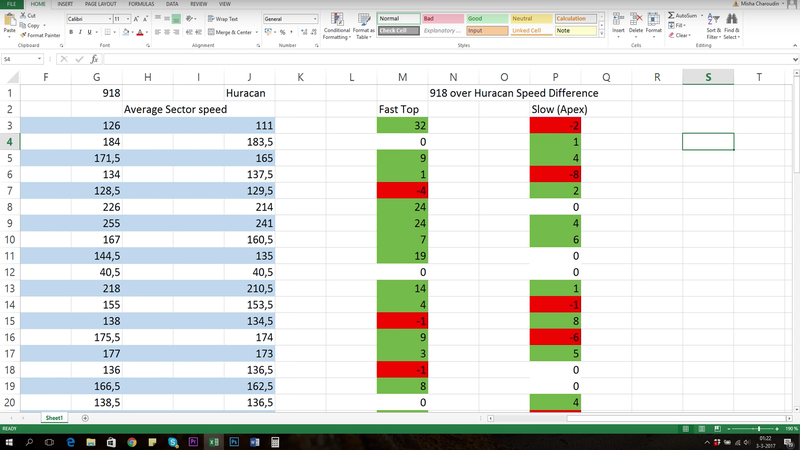
Task: Open the font color dropdown arrow
Action: point(146,32)
